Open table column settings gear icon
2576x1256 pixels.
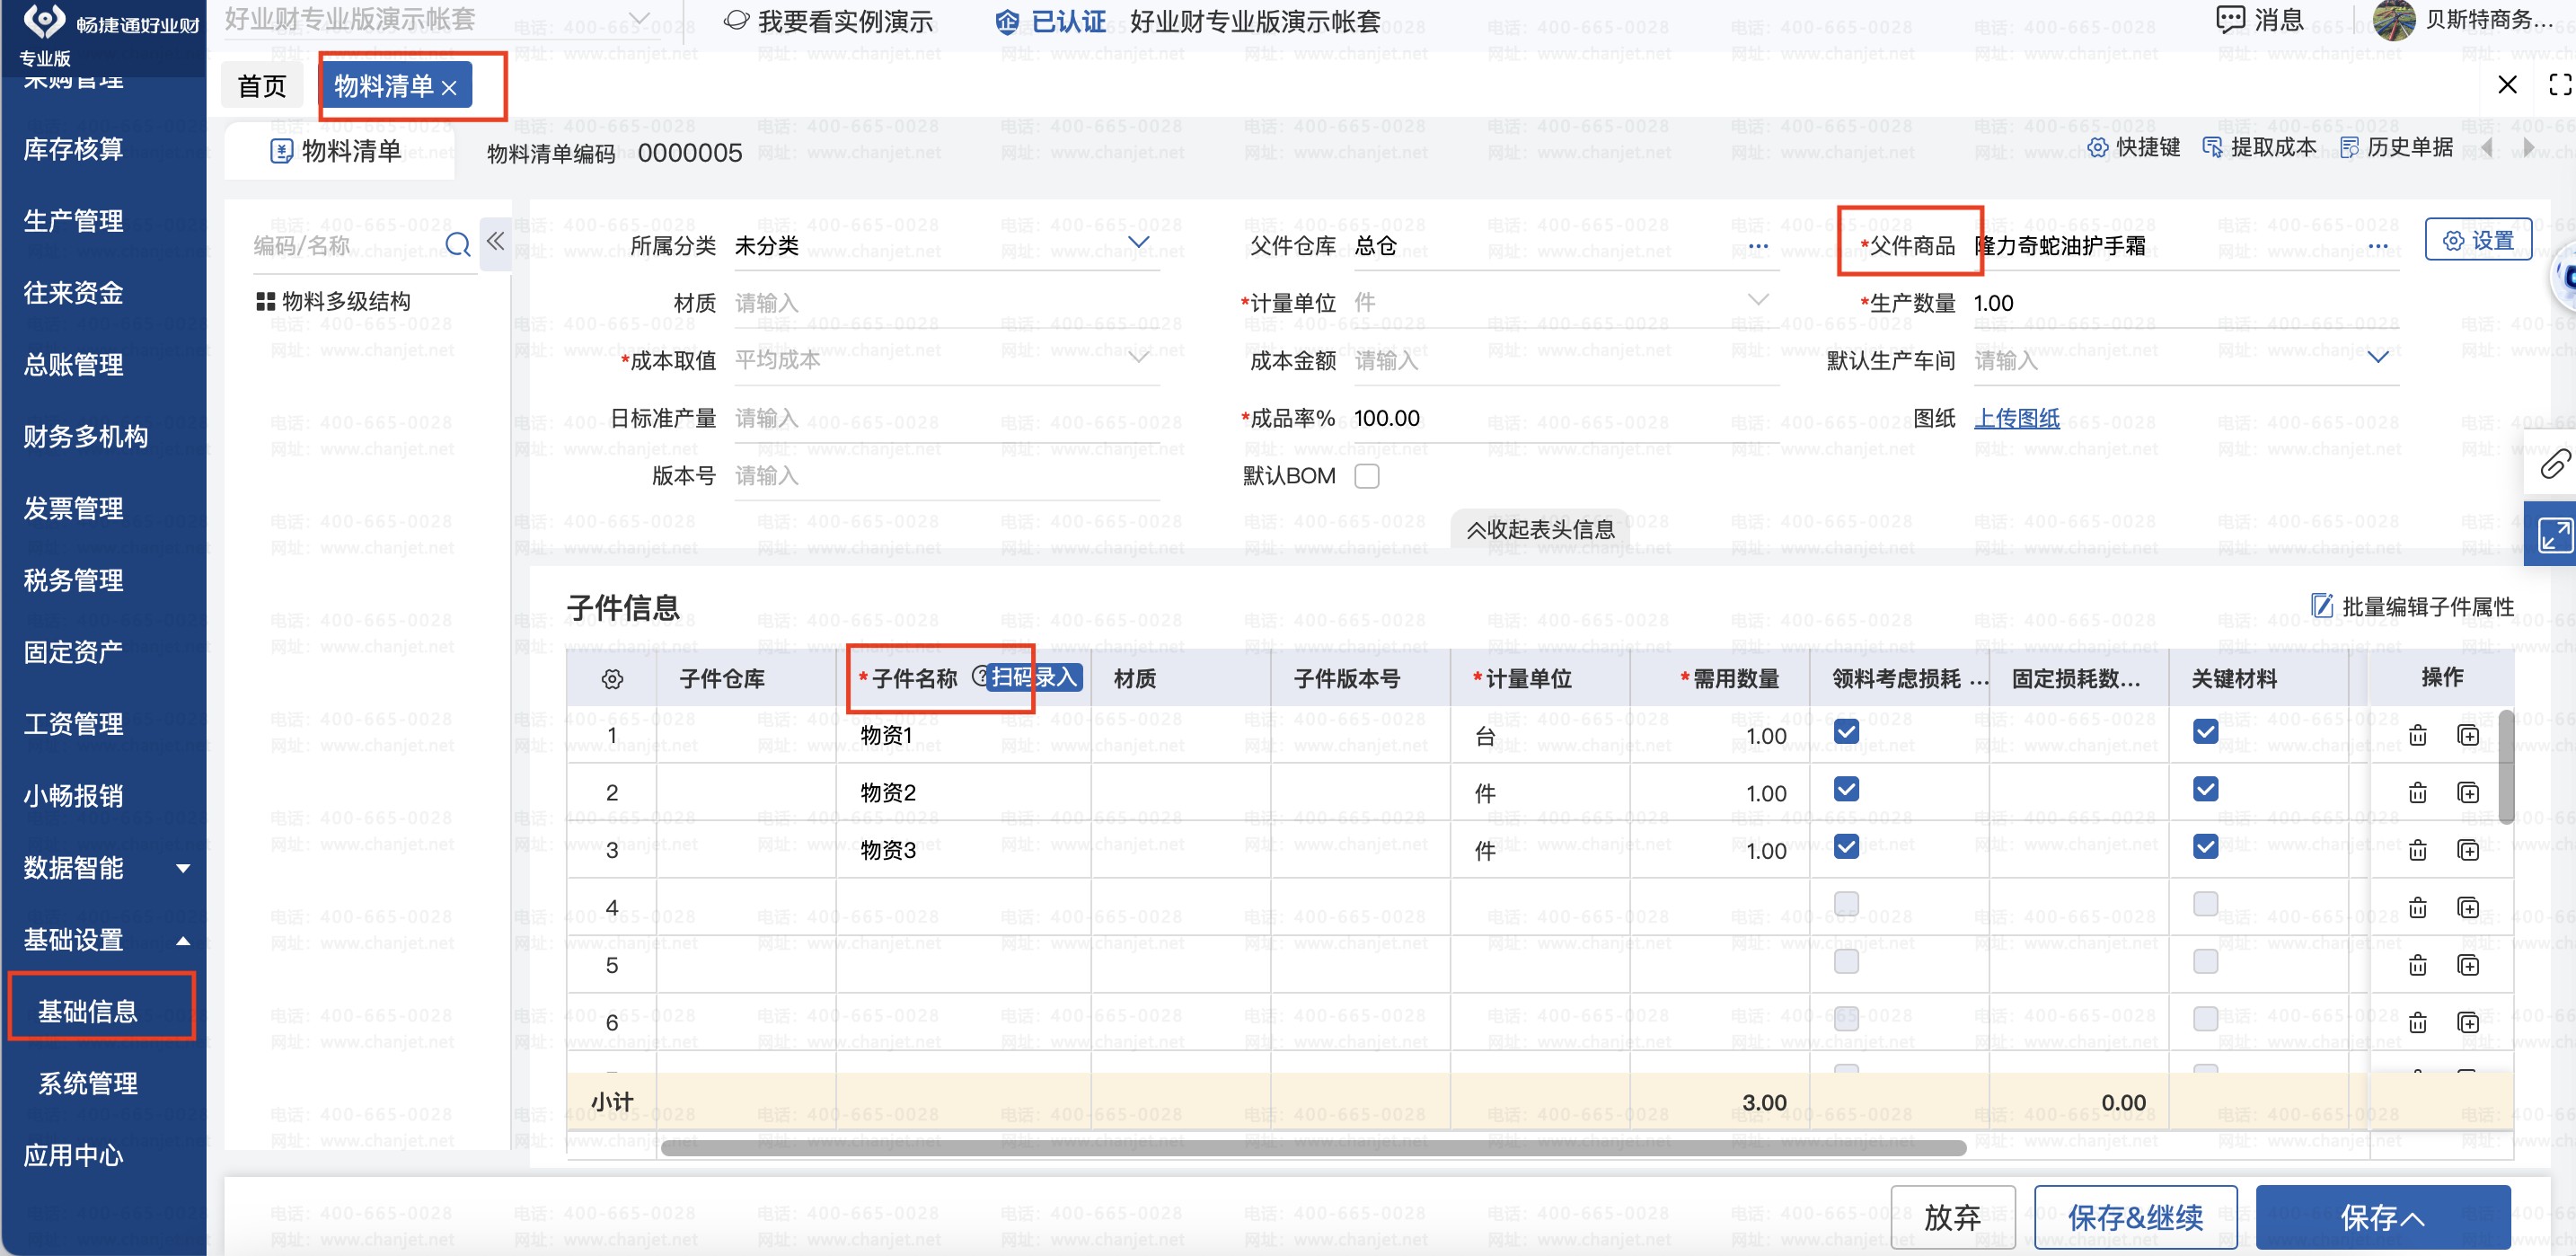pos(612,679)
